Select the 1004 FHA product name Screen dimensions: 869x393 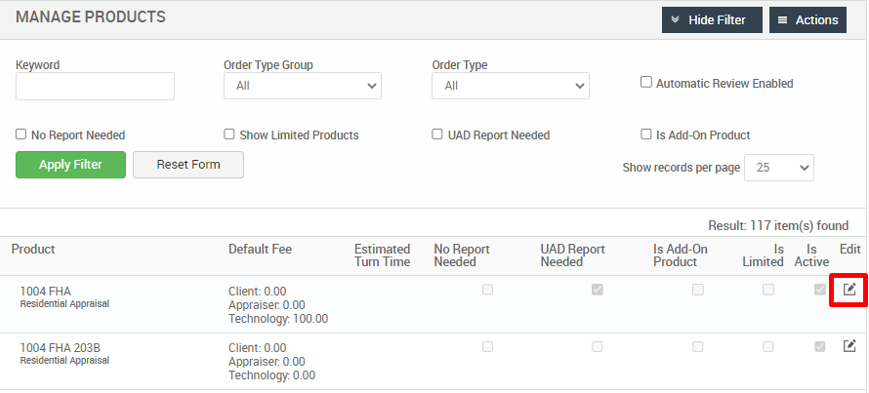45,291
